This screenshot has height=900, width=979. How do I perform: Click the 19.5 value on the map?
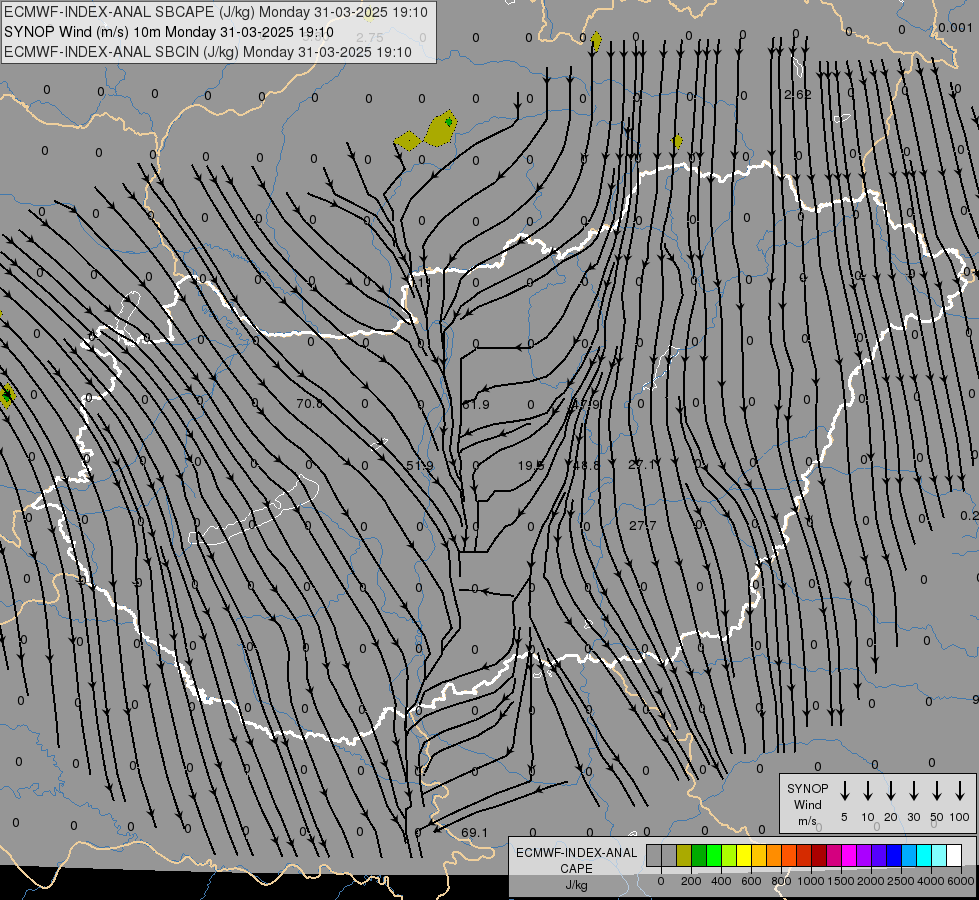coord(531,465)
